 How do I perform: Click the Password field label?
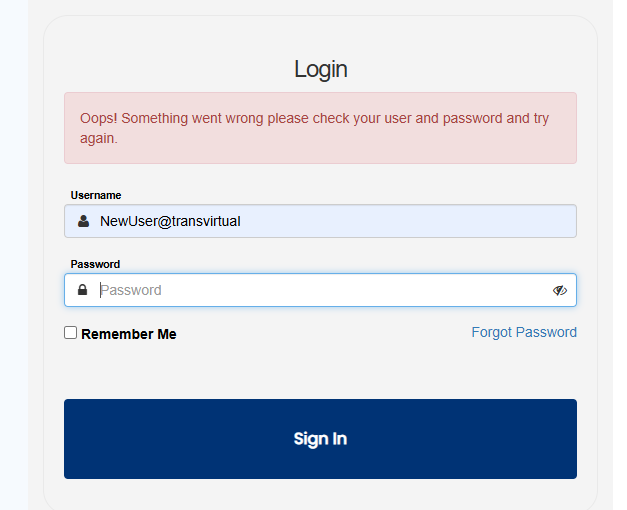tap(95, 264)
